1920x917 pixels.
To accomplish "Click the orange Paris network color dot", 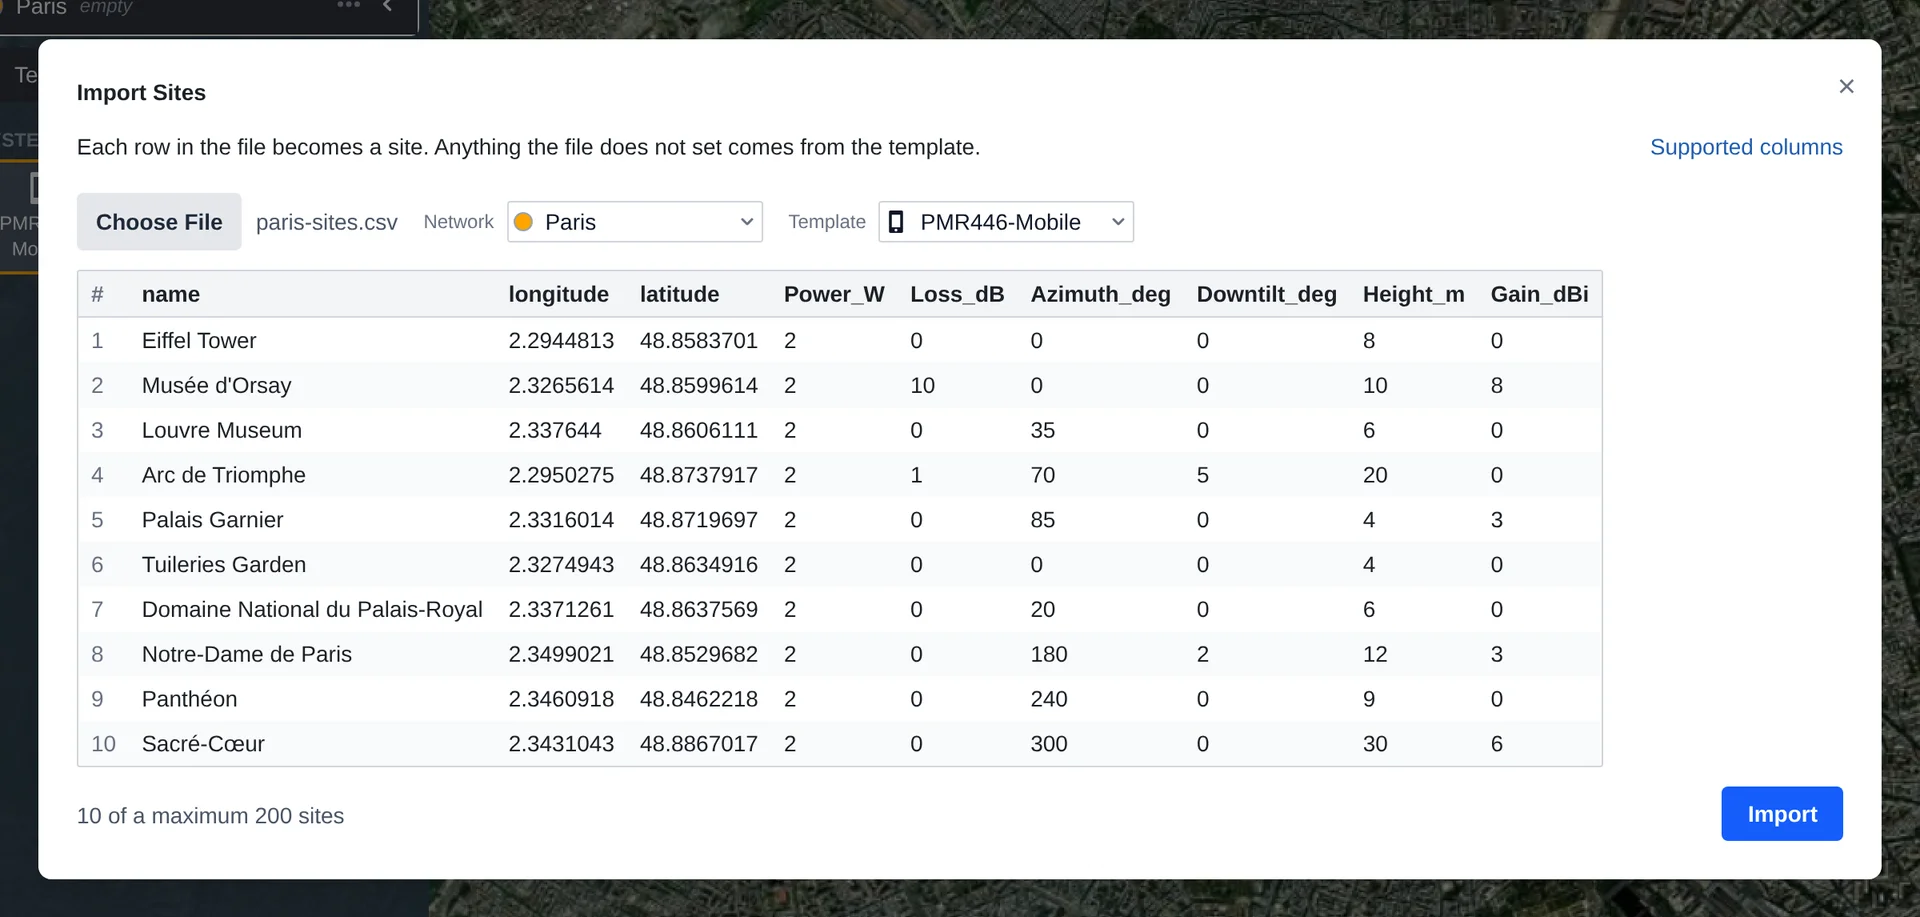I will 523,222.
